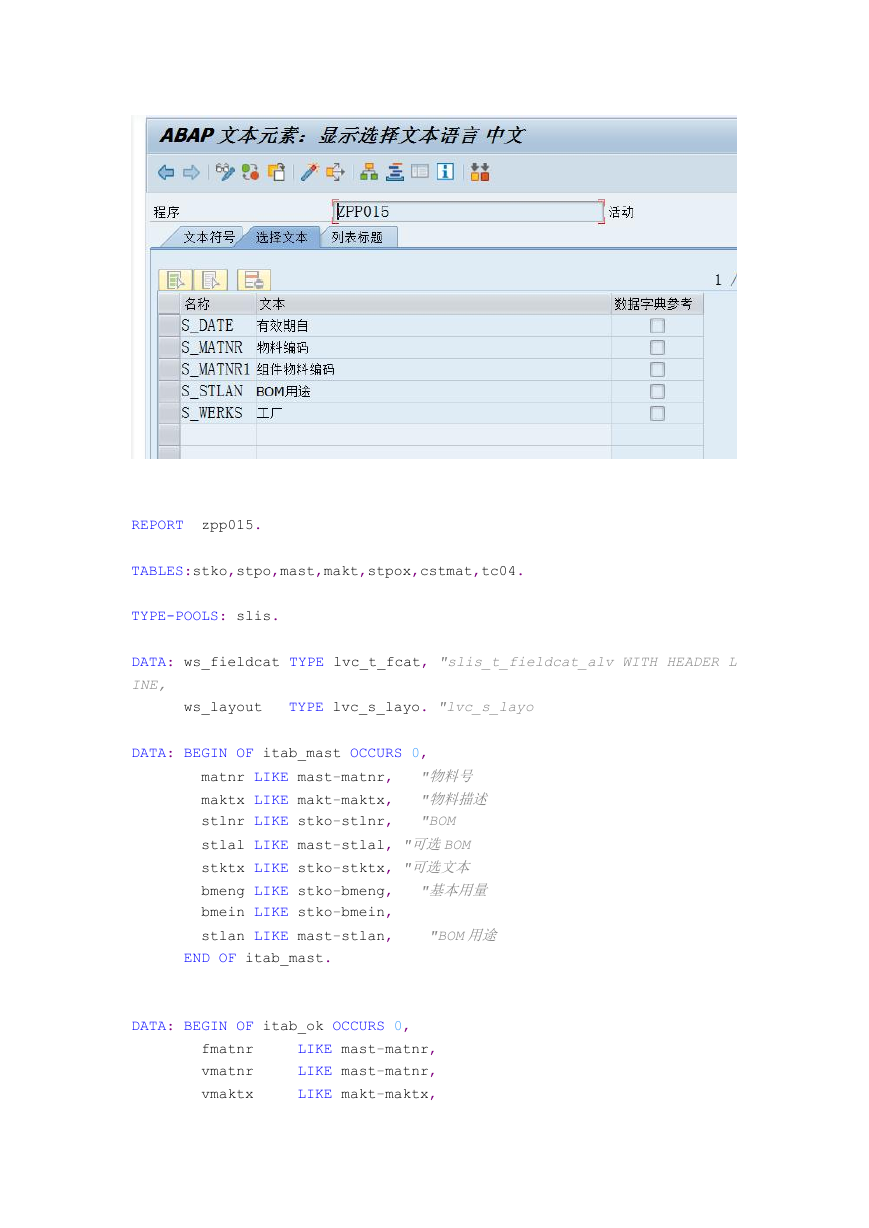Click the Display/Change glasses-pencil icon

[225, 172]
